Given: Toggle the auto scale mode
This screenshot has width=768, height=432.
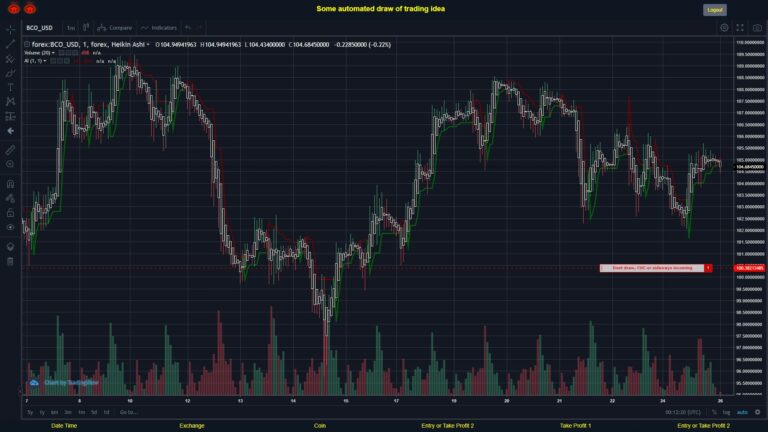Looking at the screenshot, I should pos(743,412).
